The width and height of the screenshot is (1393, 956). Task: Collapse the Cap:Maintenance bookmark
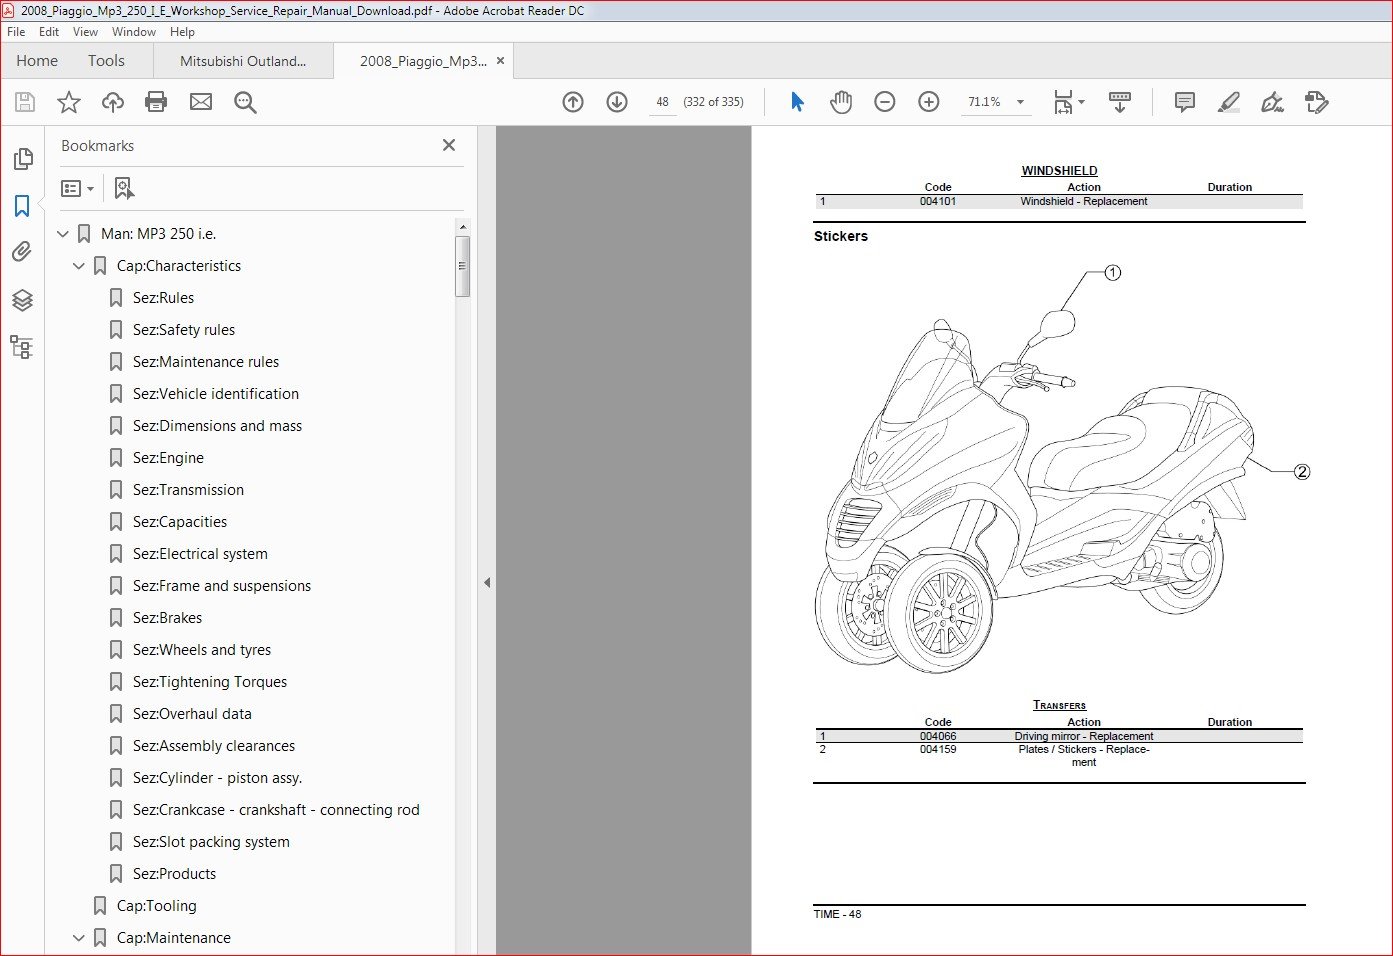coord(79,938)
